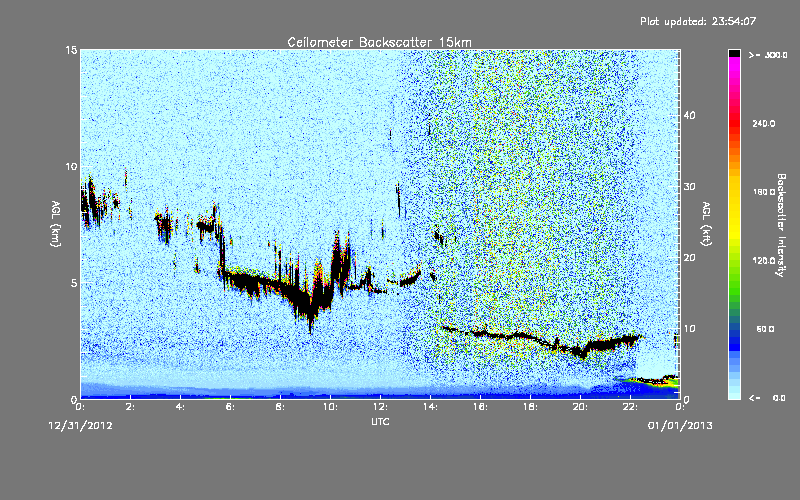Viewport: 800px width, 500px height.
Task: Click the 5 km tick label on left axis
Action: pyautogui.click(x=74, y=283)
